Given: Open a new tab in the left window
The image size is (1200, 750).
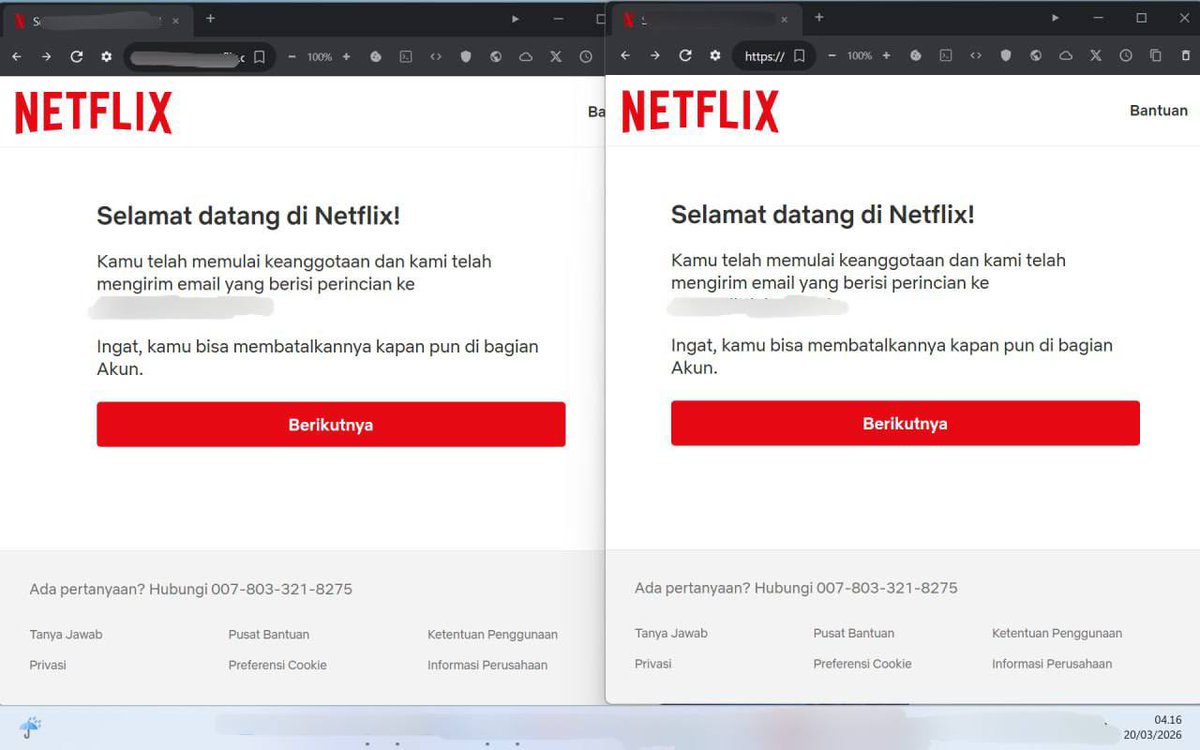Looking at the screenshot, I should 210,18.
